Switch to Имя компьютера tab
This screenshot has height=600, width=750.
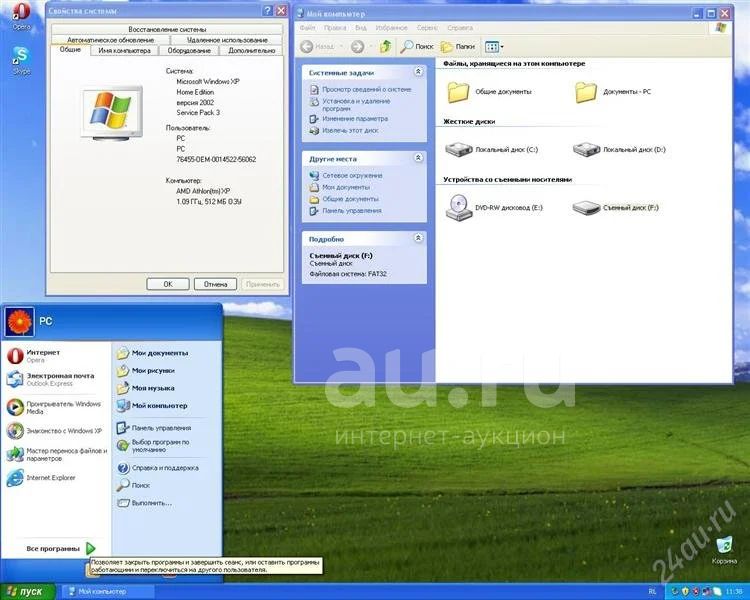124,50
